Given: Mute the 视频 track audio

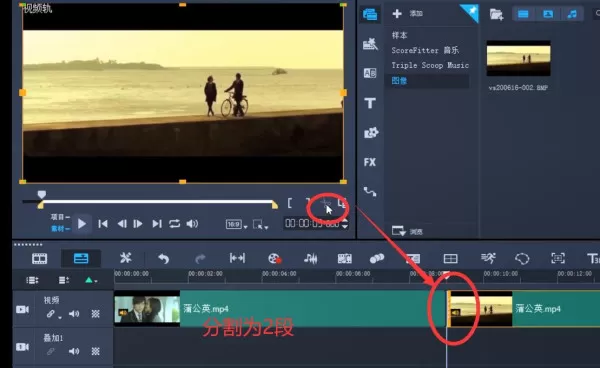Looking at the screenshot, I should (74, 314).
